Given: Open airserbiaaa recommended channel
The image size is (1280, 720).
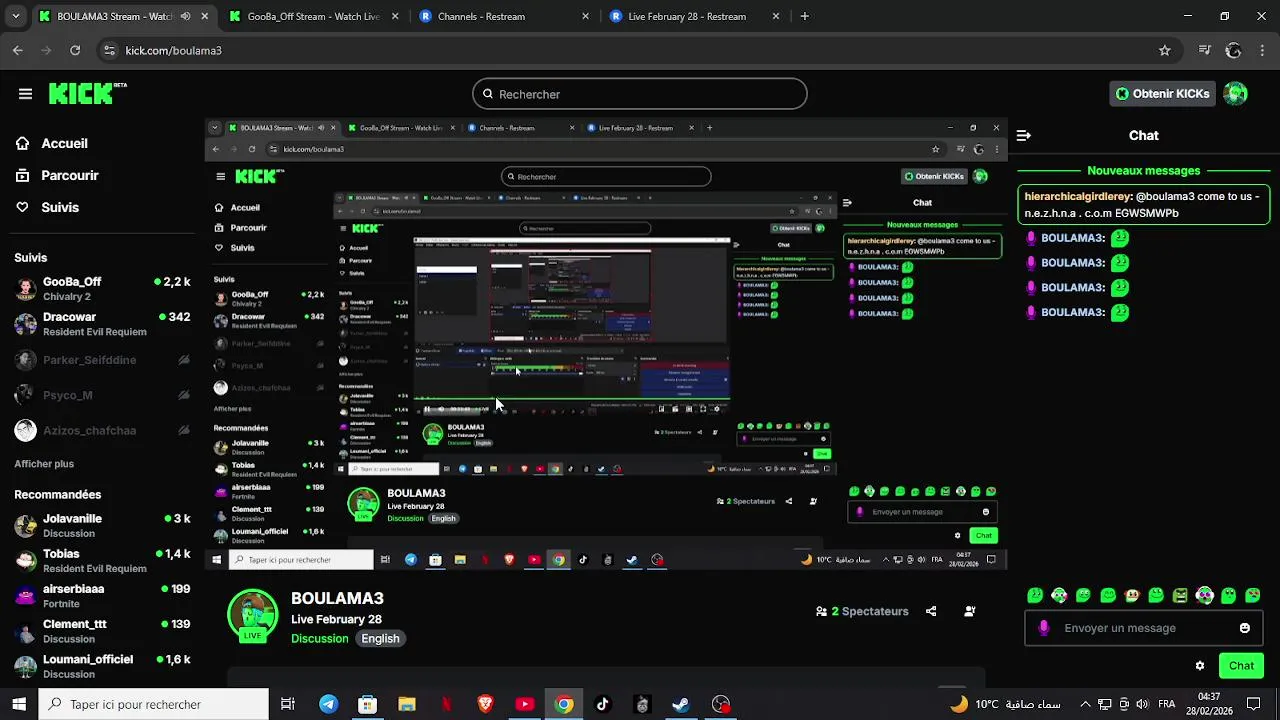Looking at the screenshot, I should tap(102, 596).
